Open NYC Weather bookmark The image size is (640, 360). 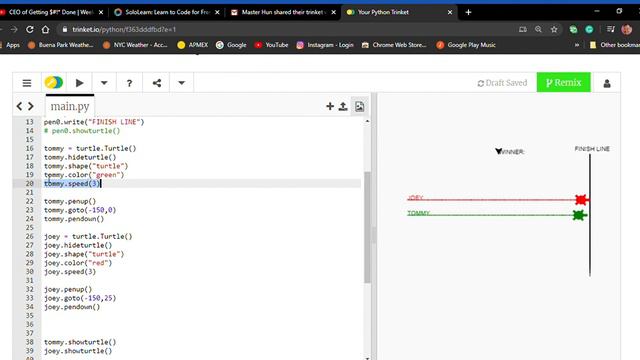coord(135,45)
